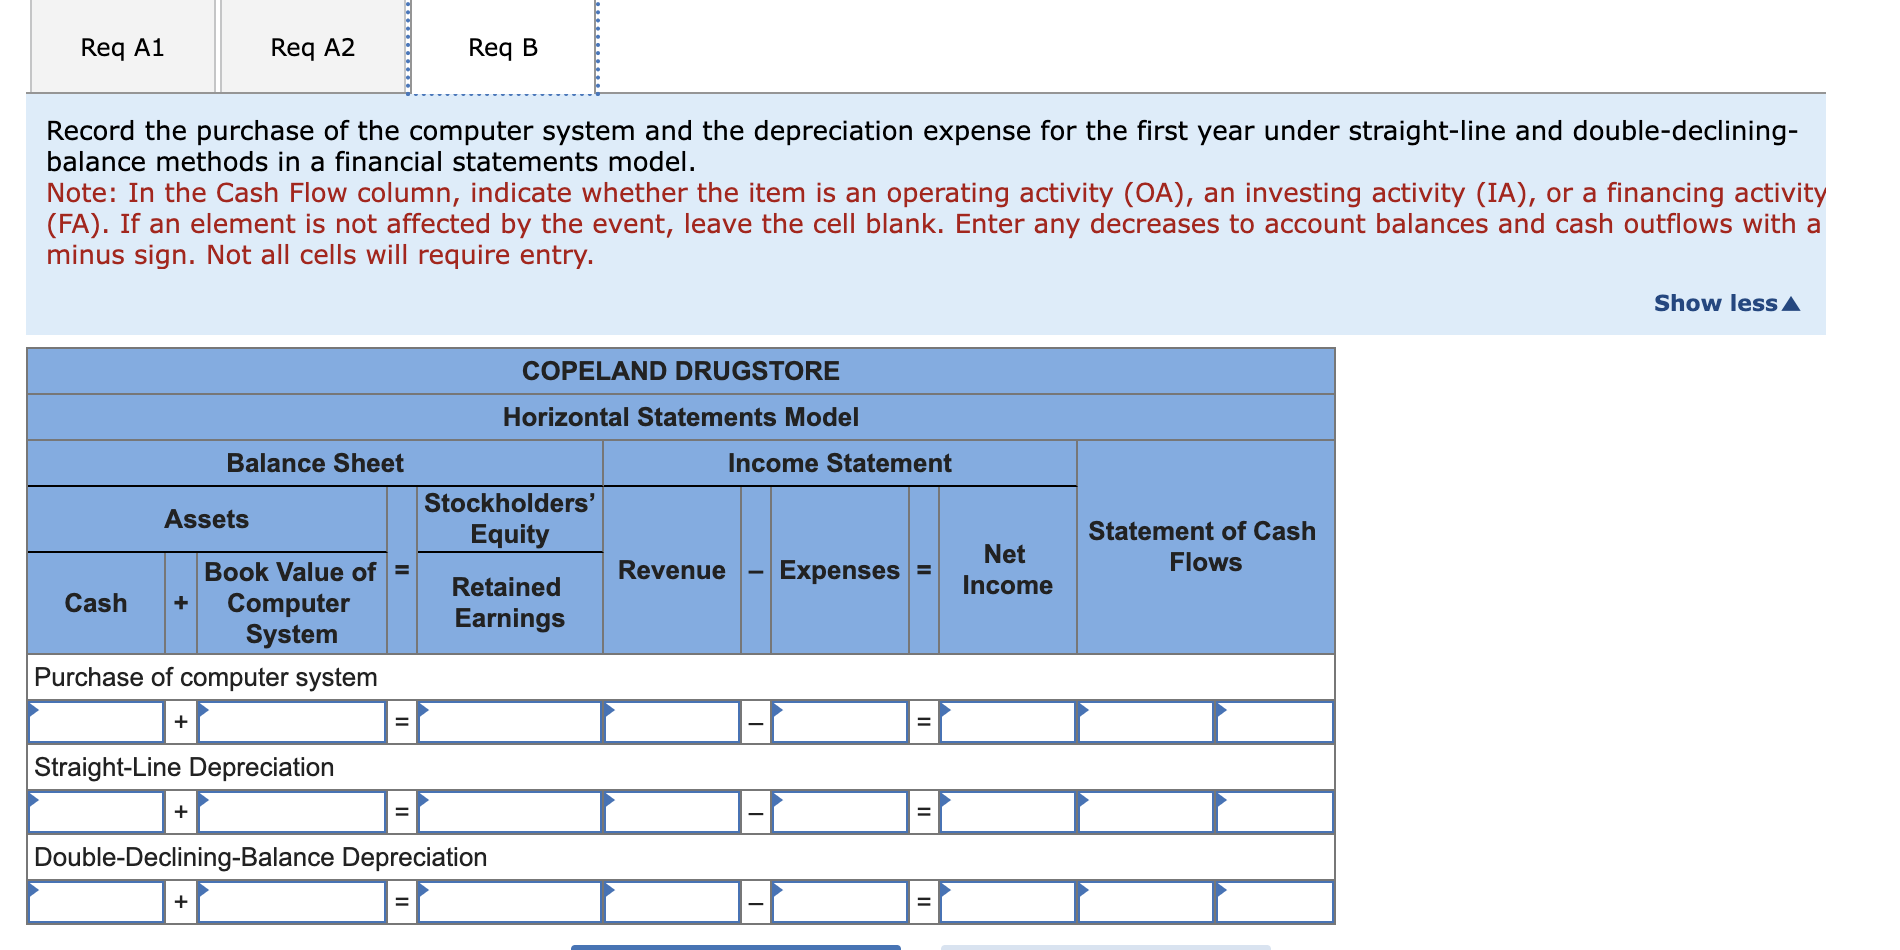This screenshot has height=950, width=1900.
Task: Click Expenses cell in Double-Declining-Balance row
Action: click(840, 902)
